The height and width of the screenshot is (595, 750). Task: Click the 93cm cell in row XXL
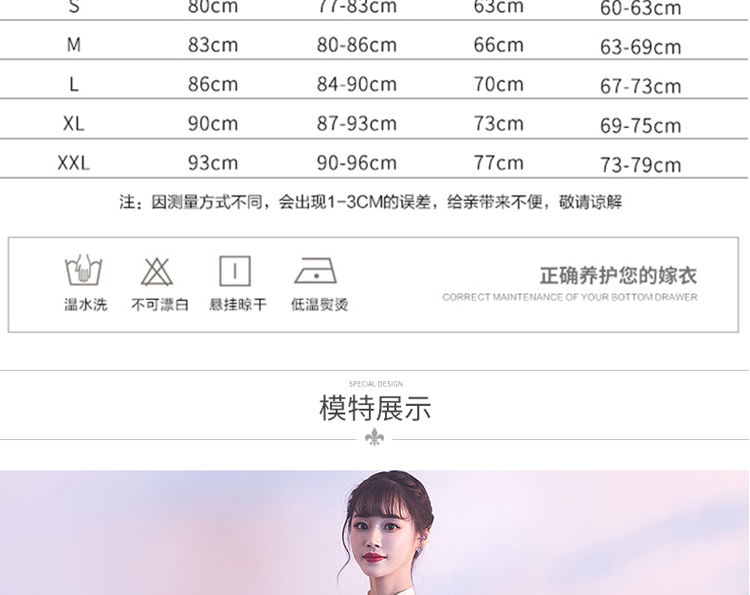(x=213, y=163)
